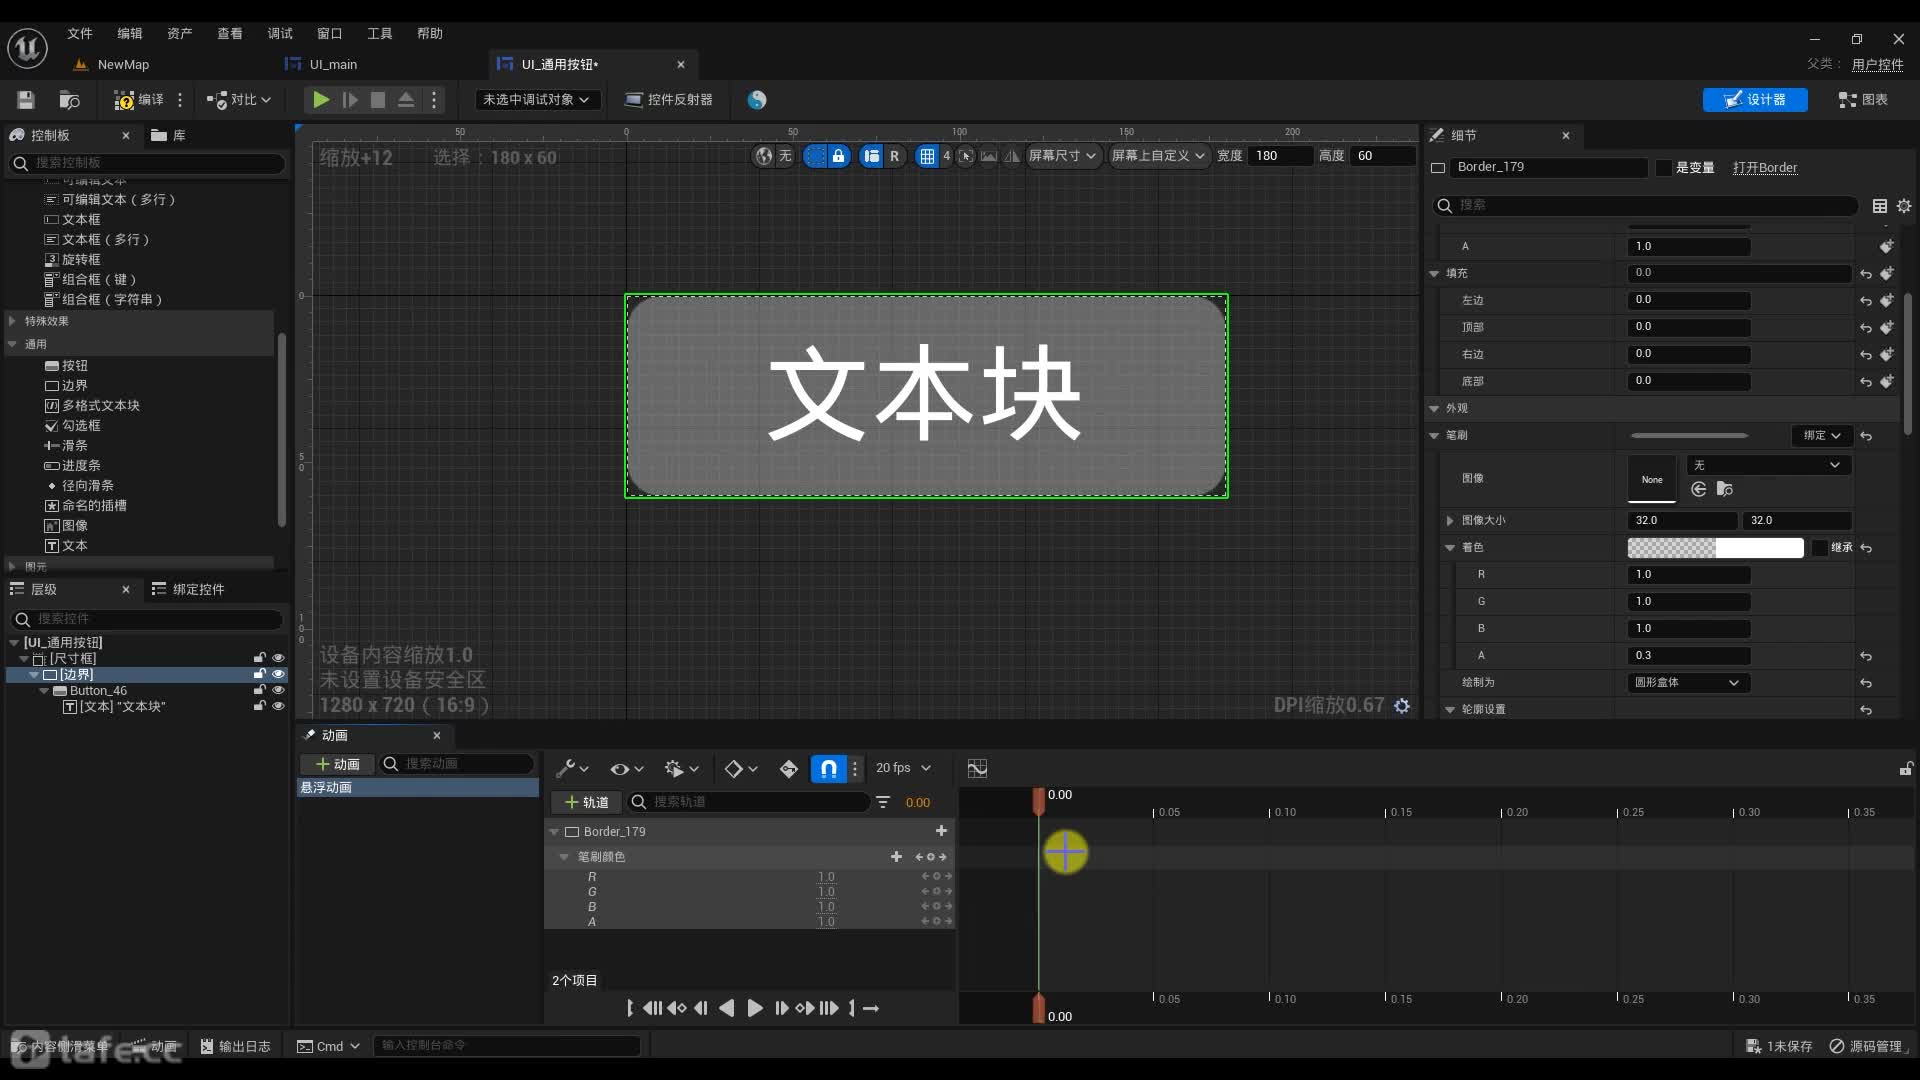The image size is (1920, 1080).
Task: Open sequencer playback options menu
Action: (x=681, y=768)
